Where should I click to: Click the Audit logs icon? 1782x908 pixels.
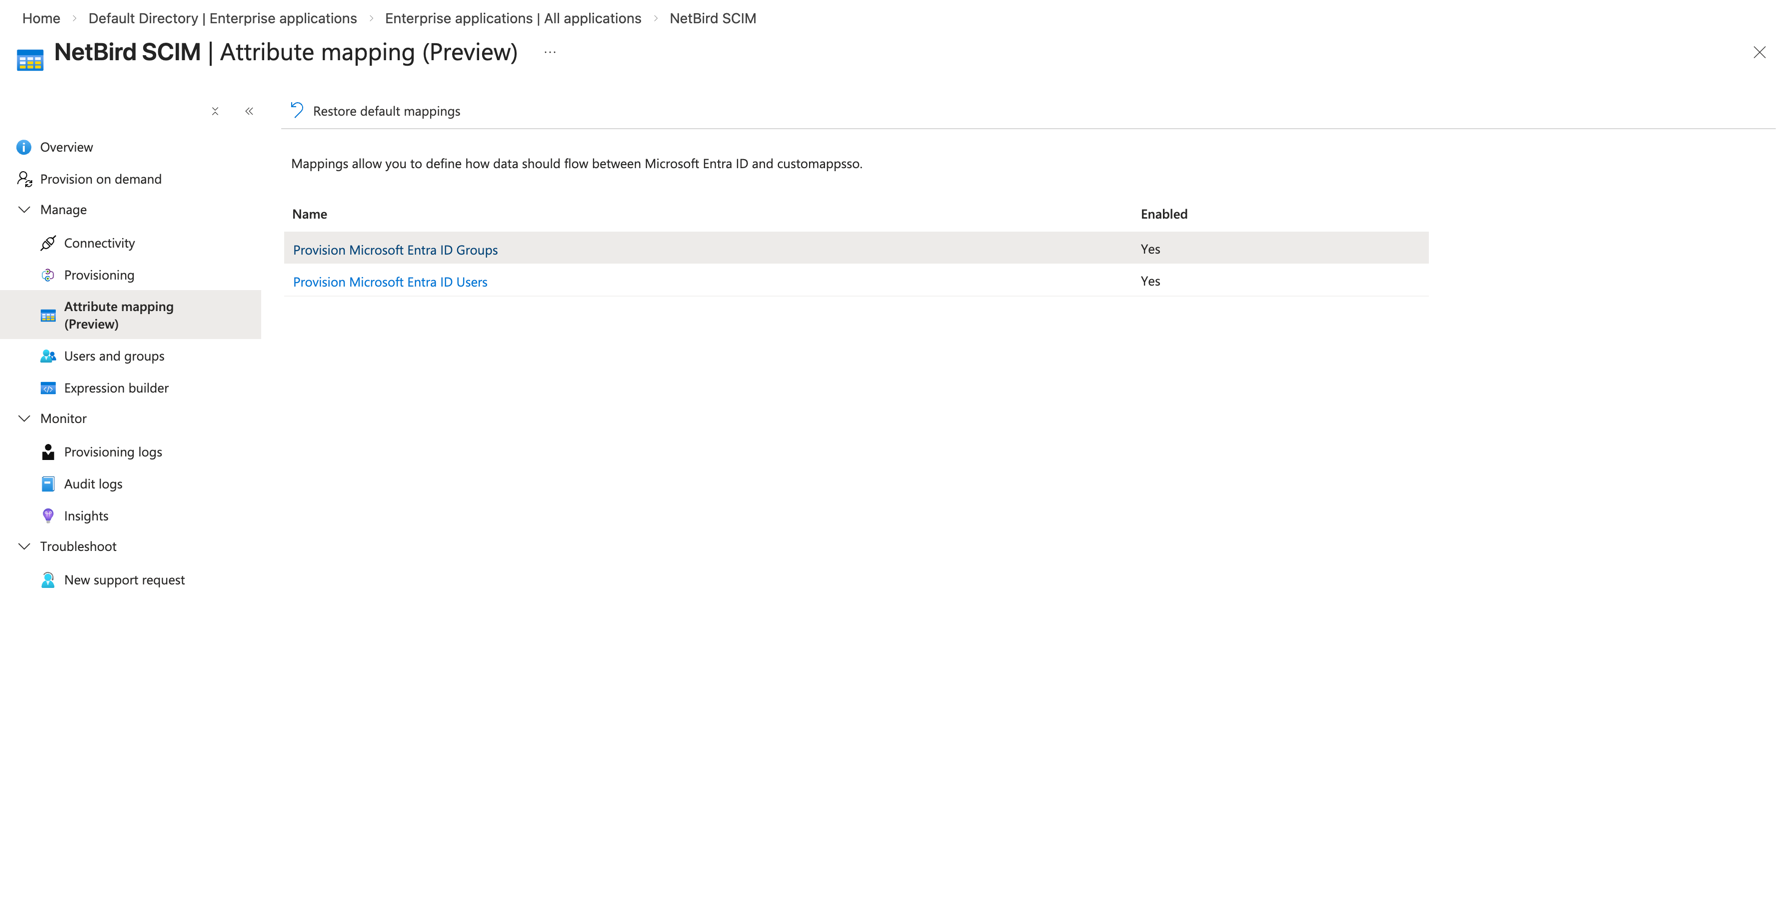pos(48,484)
